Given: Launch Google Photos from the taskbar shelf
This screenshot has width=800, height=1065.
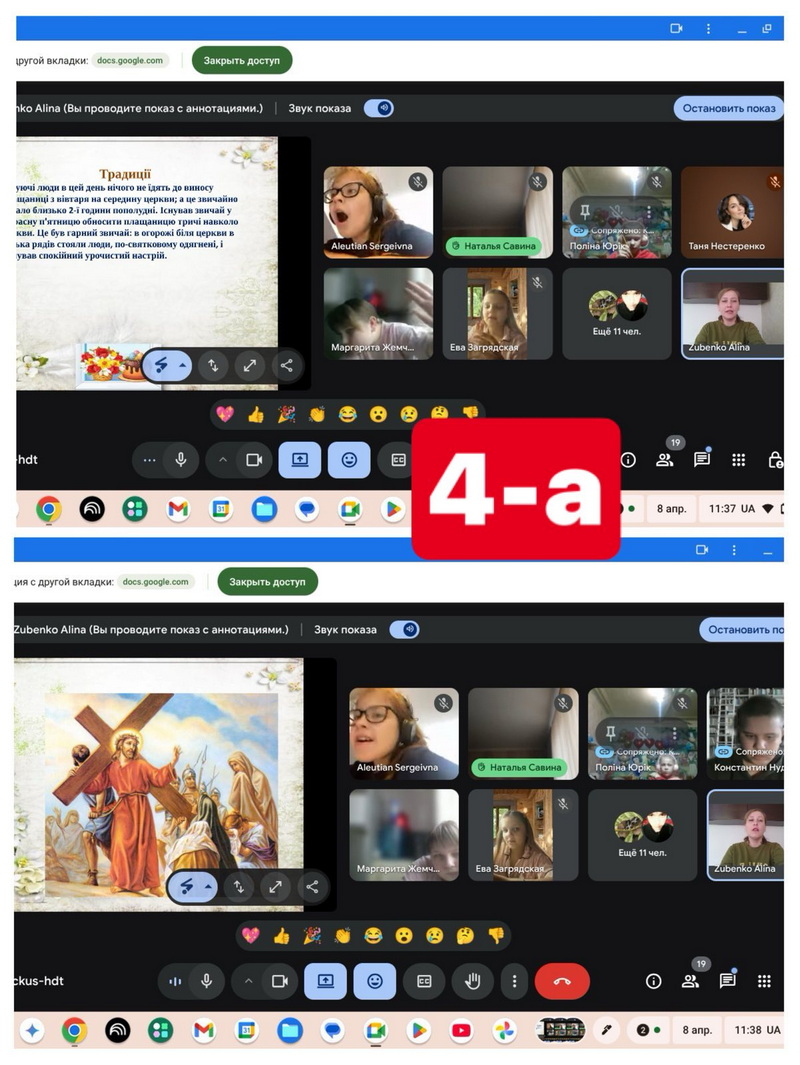Looking at the screenshot, I should [x=504, y=1030].
